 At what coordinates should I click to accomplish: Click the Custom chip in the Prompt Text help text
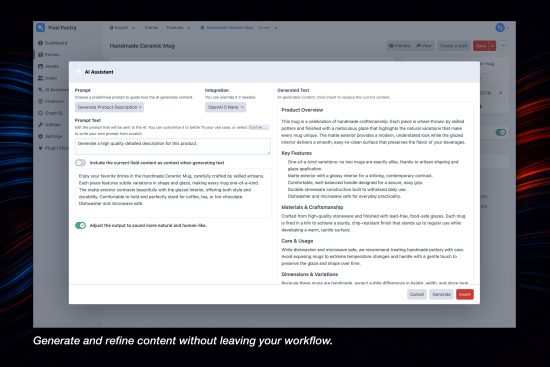(x=259, y=127)
